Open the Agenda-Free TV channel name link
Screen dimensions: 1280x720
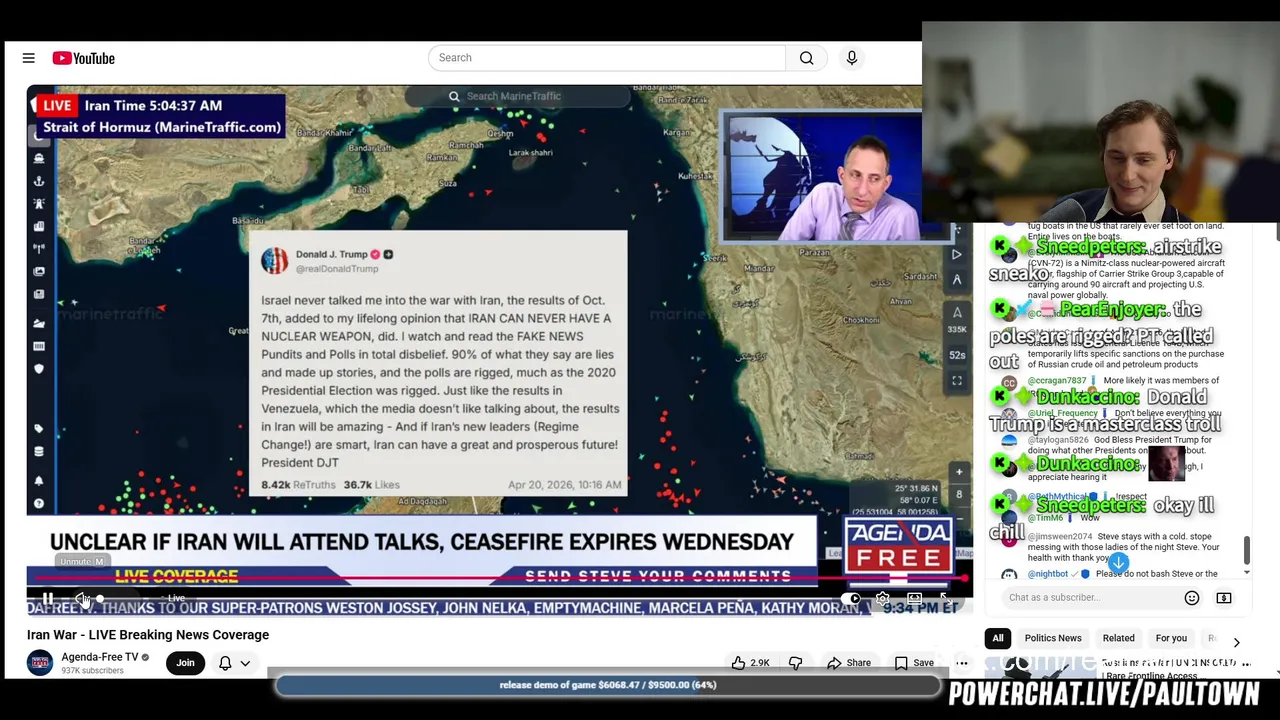tap(100, 657)
